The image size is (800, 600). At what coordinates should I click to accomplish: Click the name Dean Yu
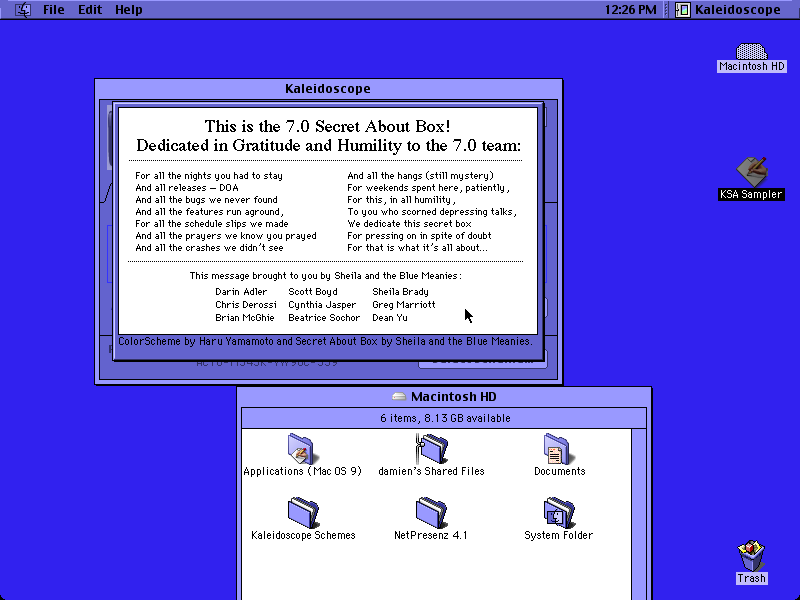tap(390, 318)
